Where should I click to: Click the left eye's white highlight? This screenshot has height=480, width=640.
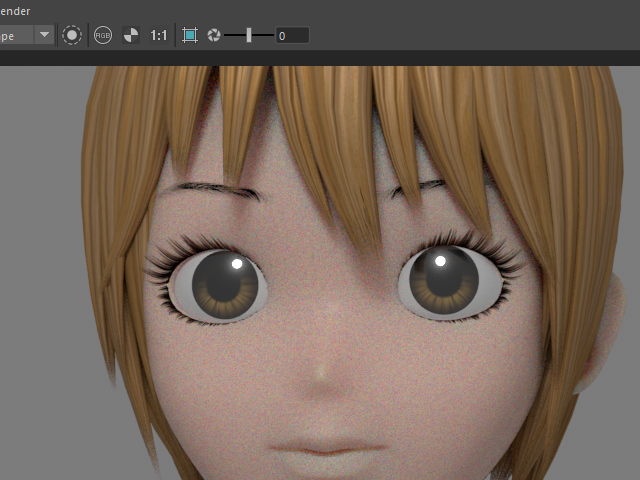[237, 264]
